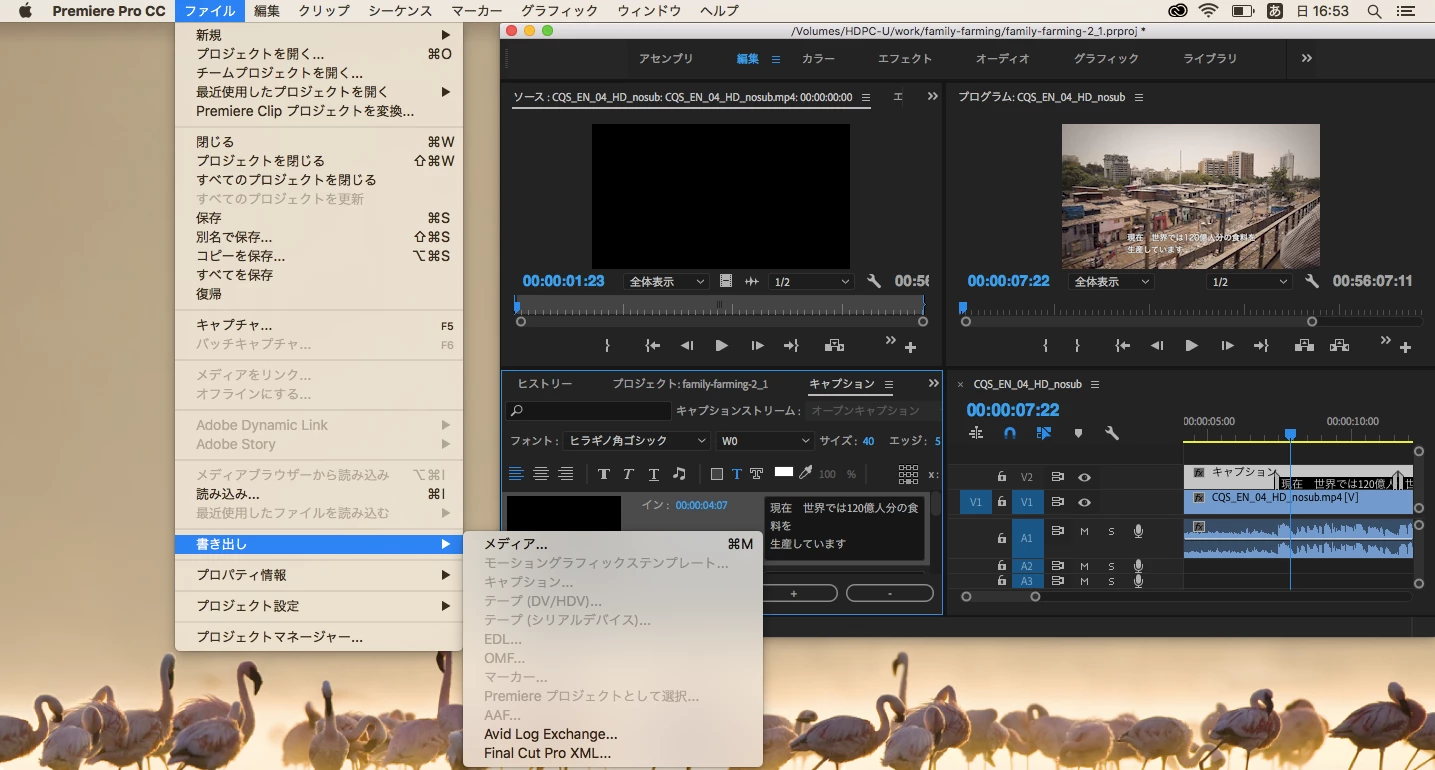The width and height of the screenshot is (1435, 770).
Task: Toggle timeline snap magnet
Action: pos(1010,433)
